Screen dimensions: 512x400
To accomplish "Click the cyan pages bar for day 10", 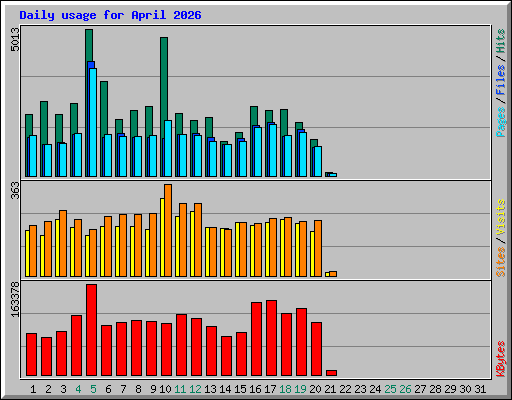I will (x=168, y=148).
